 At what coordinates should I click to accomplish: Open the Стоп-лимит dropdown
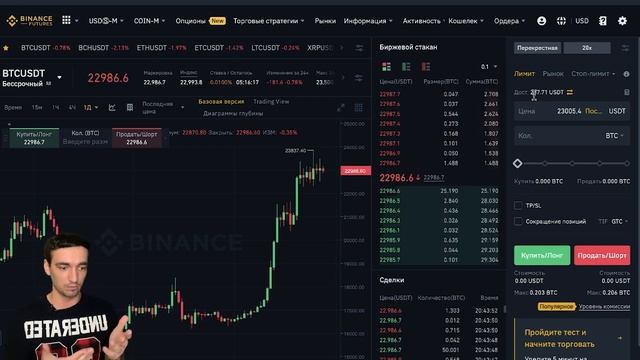[593, 74]
